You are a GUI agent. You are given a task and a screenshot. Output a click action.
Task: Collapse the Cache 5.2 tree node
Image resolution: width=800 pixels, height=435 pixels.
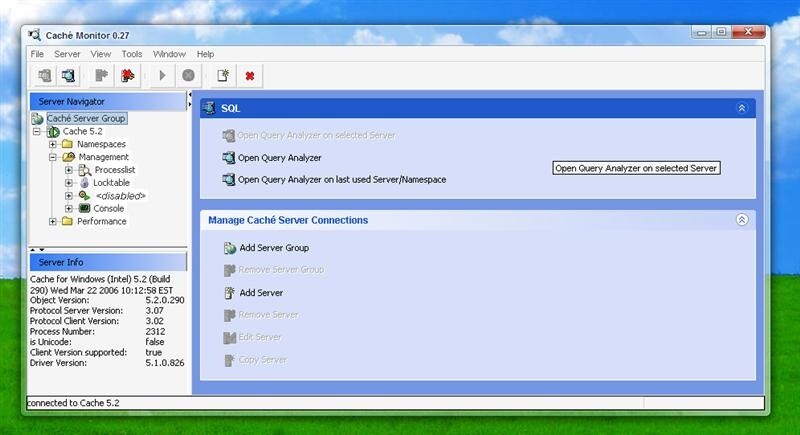tap(36, 132)
